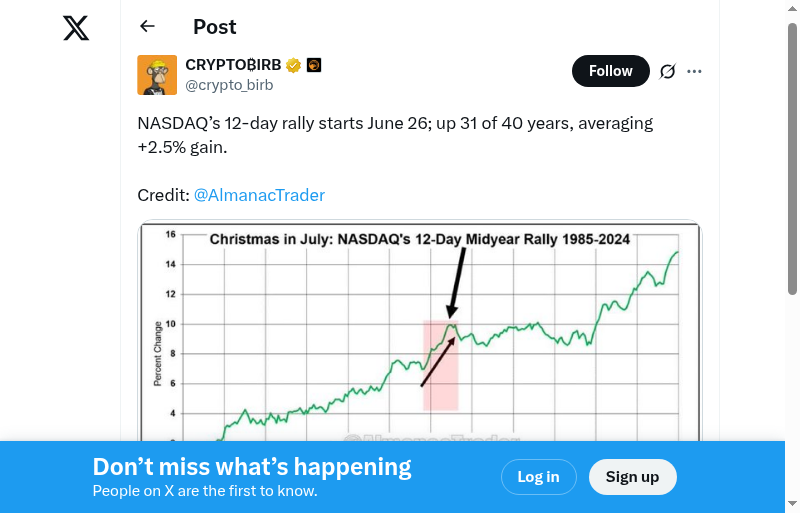This screenshot has width=800, height=513.
Task: Follow the CRYPTOBIRB account
Action: pos(610,71)
